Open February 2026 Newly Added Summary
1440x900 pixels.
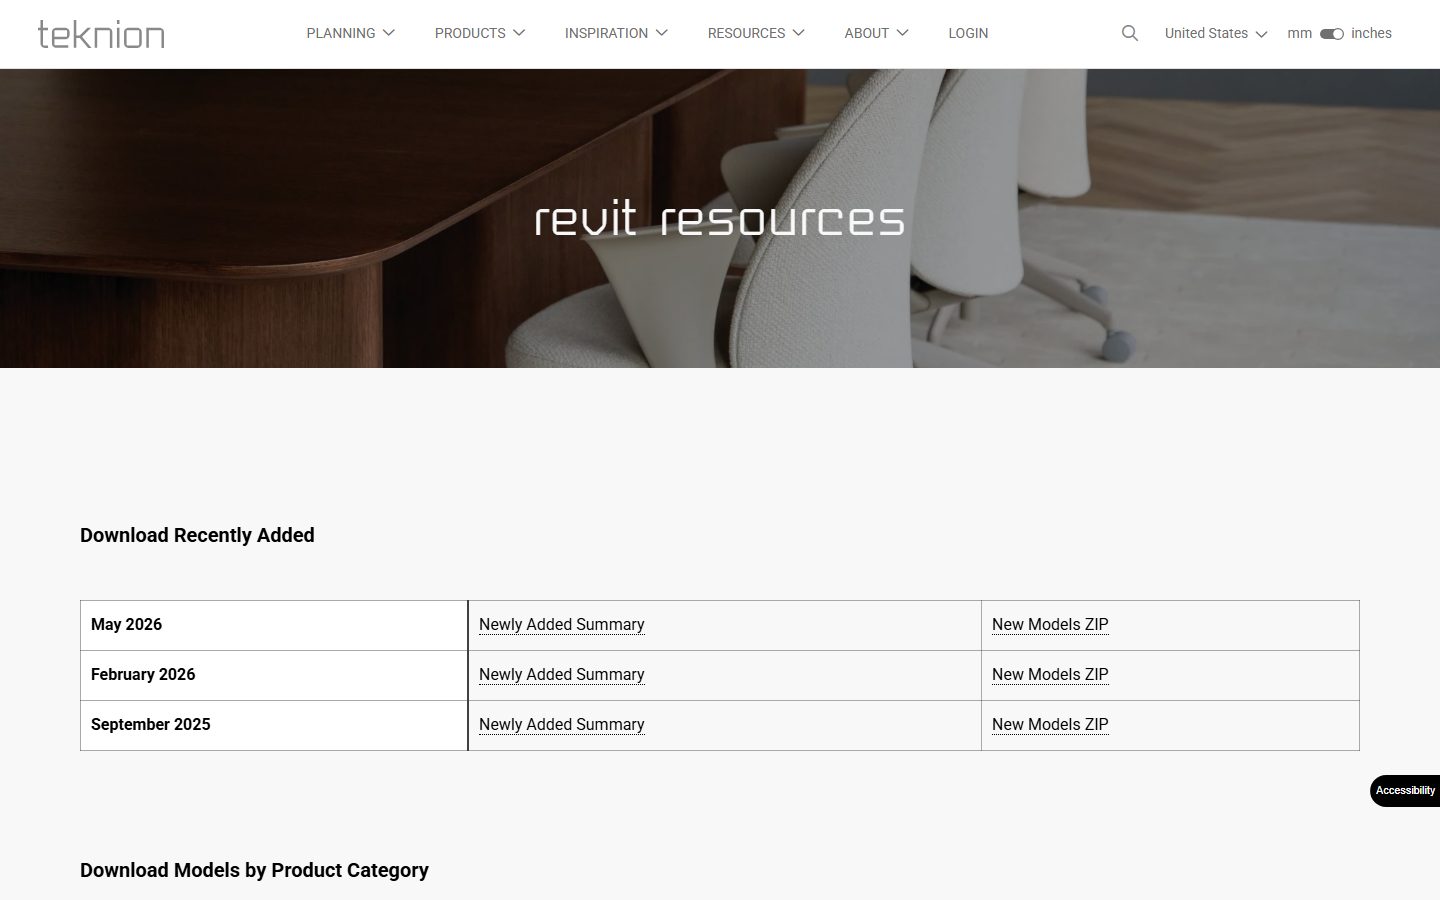point(562,675)
